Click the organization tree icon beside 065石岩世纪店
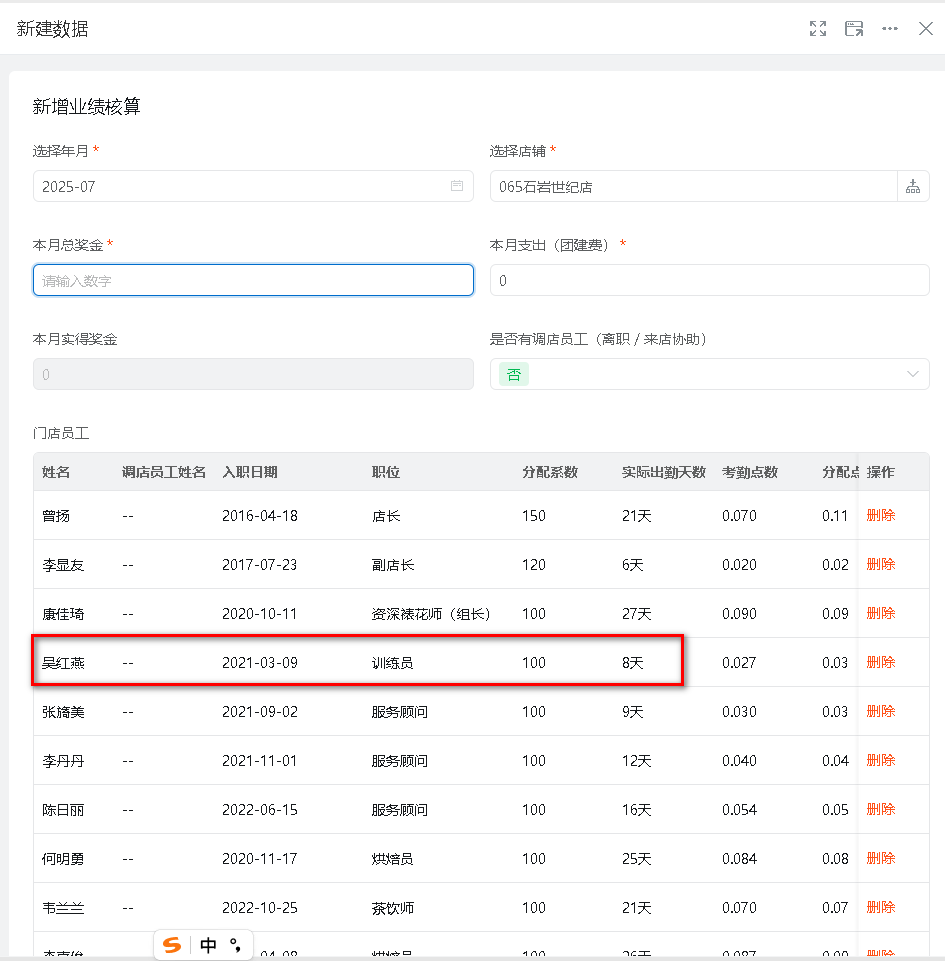This screenshot has width=945, height=961. [x=913, y=186]
